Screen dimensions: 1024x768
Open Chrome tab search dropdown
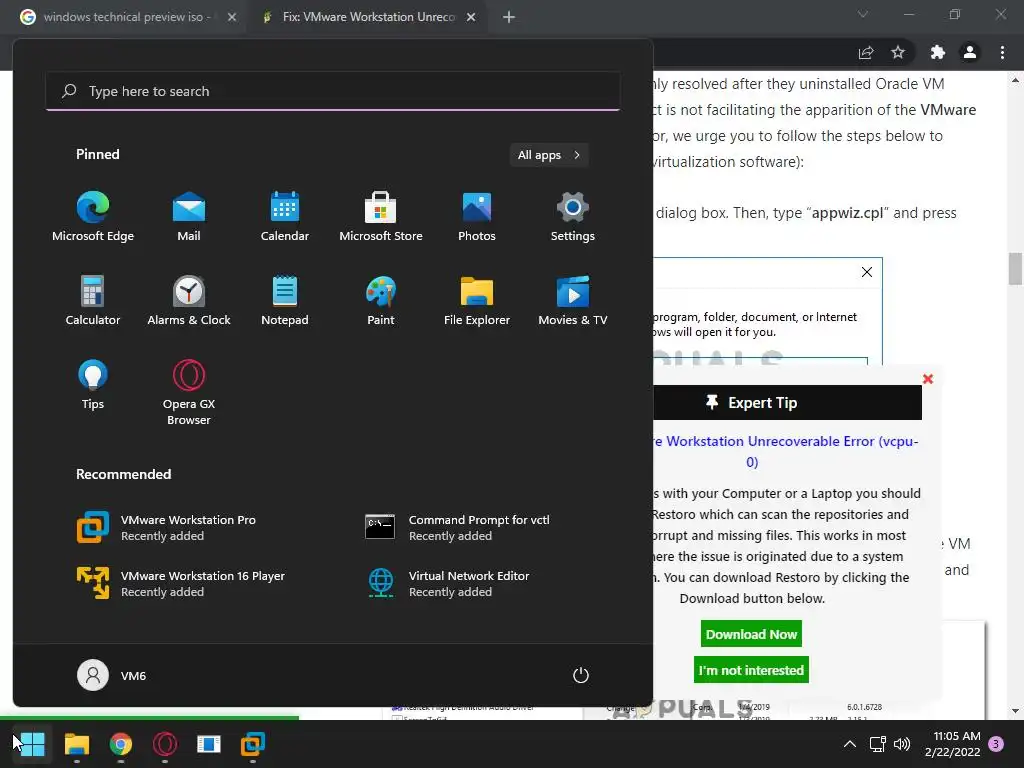[863, 14]
